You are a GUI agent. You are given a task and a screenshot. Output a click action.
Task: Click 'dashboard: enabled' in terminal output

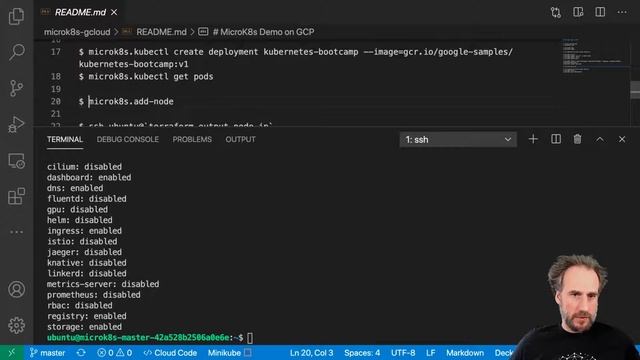89,178
